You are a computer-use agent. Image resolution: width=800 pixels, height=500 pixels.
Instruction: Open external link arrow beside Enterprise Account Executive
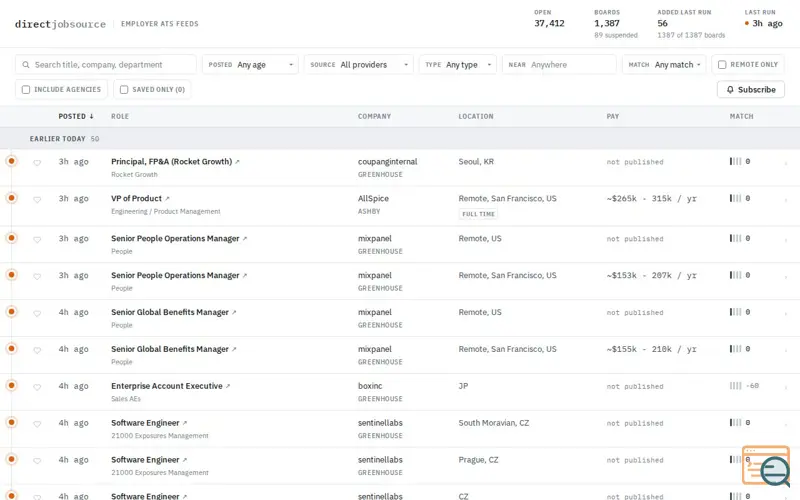click(228, 386)
